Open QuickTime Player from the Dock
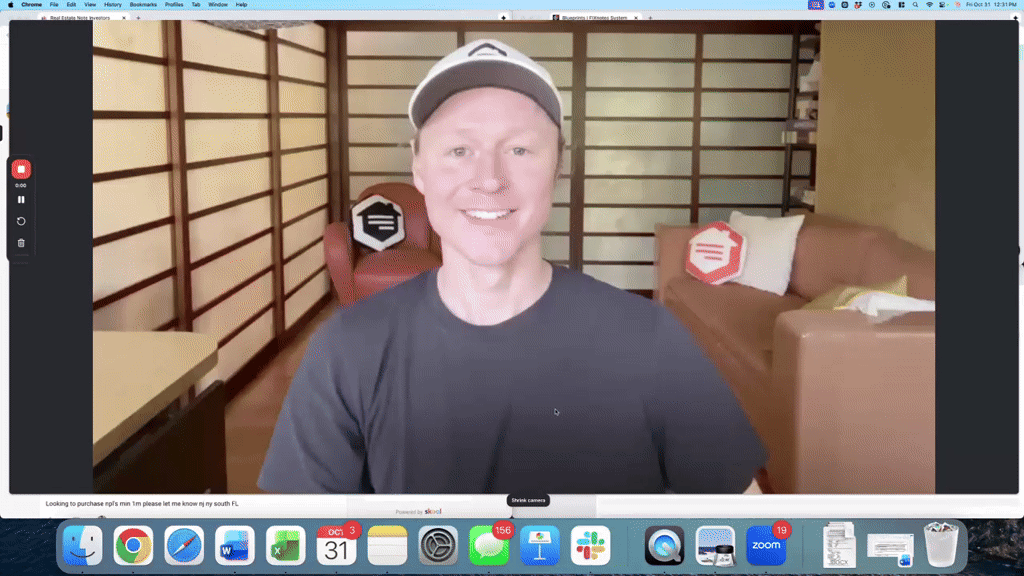 [x=665, y=545]
